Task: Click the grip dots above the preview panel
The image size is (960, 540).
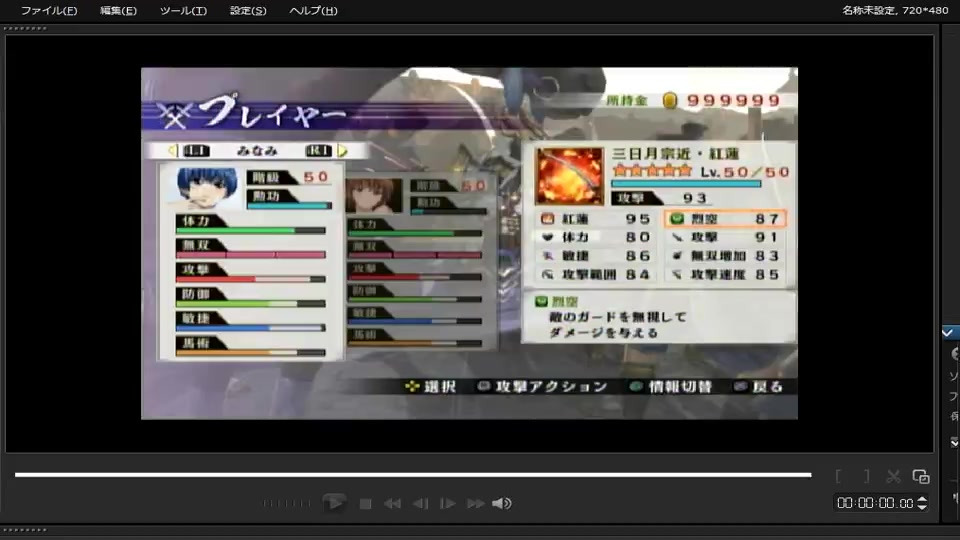Action: pyautogui.click(x=25, y=28)
